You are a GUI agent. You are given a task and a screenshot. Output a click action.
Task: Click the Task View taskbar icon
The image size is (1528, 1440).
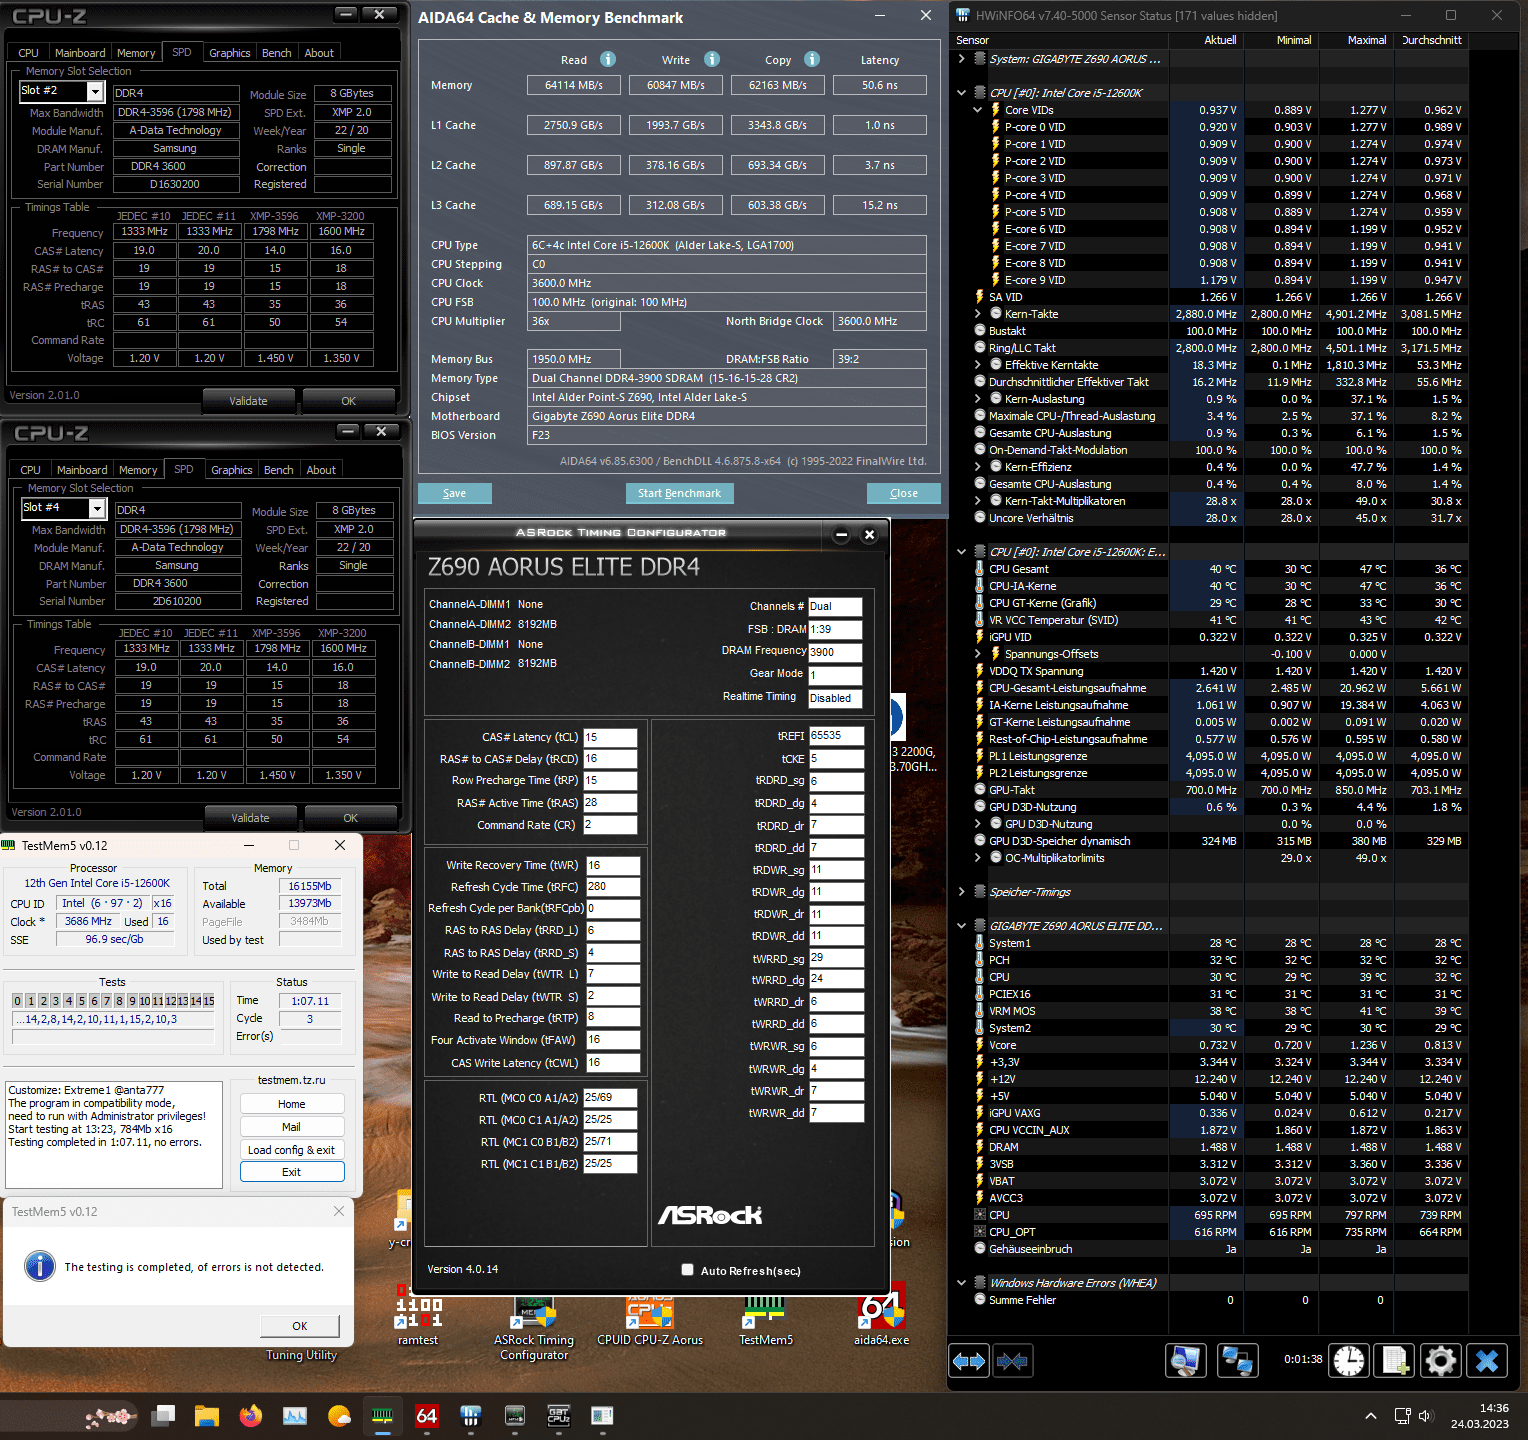click(x=163, y=1415)
